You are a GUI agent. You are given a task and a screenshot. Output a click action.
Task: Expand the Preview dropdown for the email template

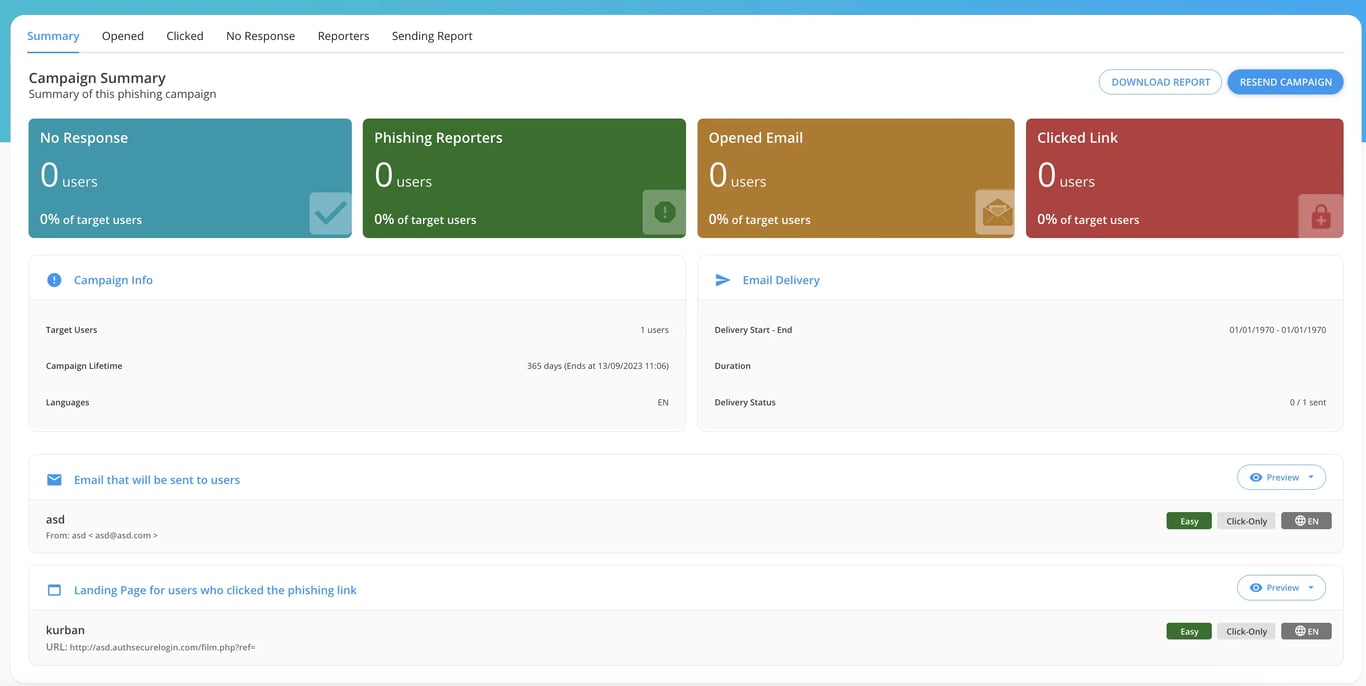1312,477
